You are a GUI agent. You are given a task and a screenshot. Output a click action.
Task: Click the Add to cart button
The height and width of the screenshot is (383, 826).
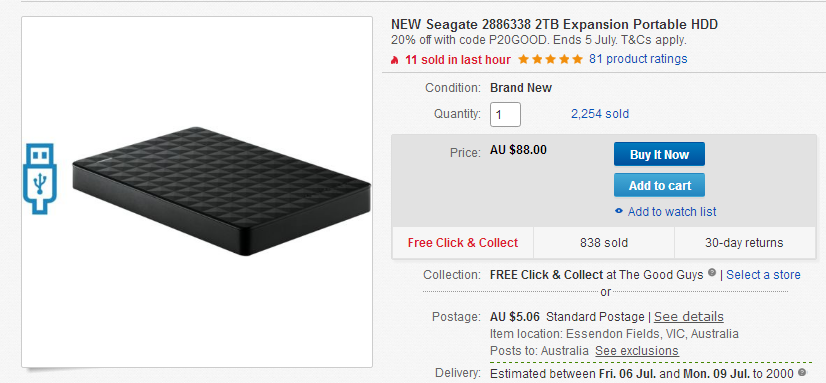(659, 185)
